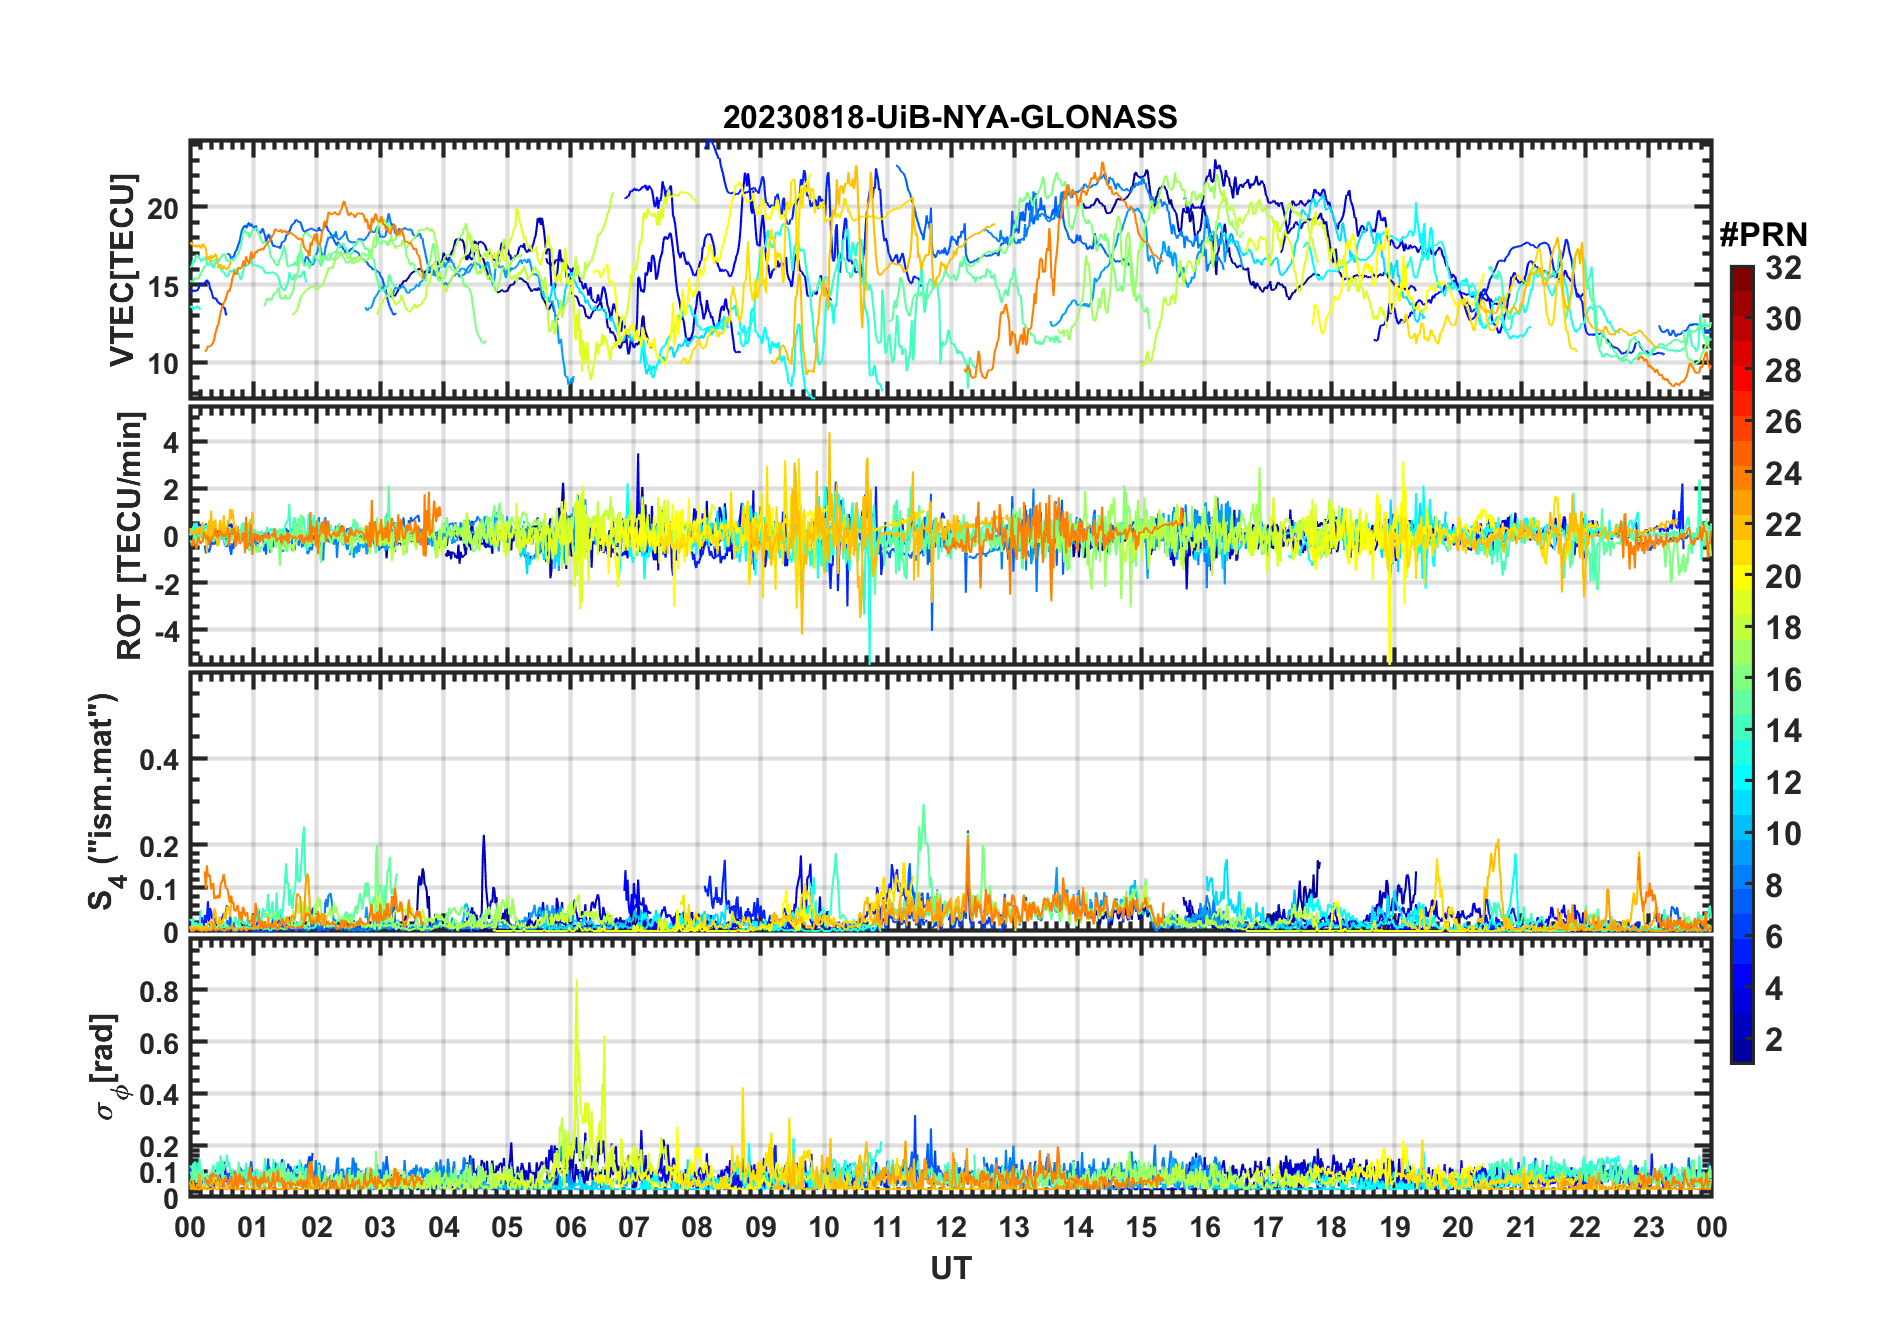The image size is (1902, 1330).
Task: Click the UT axis hour label 09
Action: 761,1228
